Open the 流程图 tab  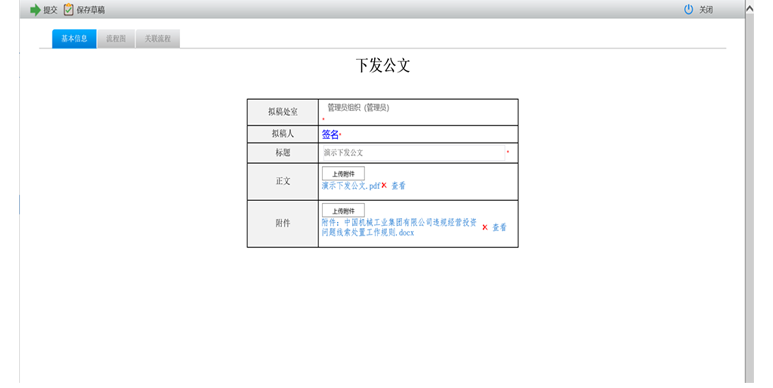[x=116, y=38]
